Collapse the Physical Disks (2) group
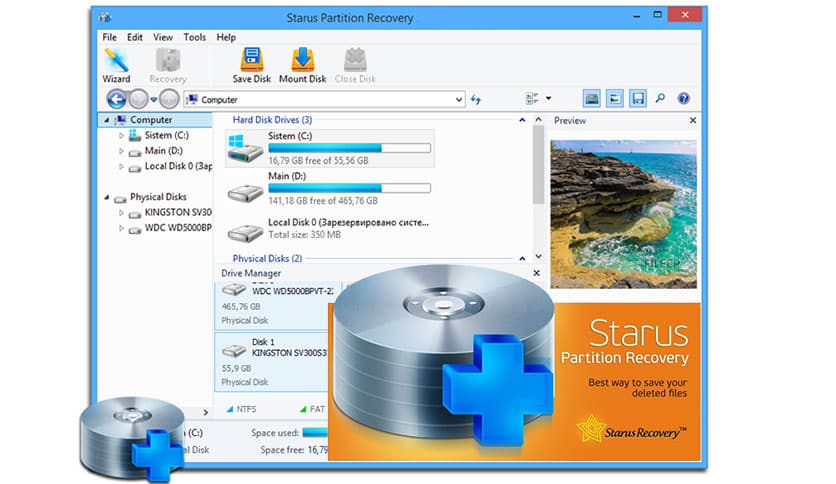Screen dimensions: 836x484 coord(522,259)
